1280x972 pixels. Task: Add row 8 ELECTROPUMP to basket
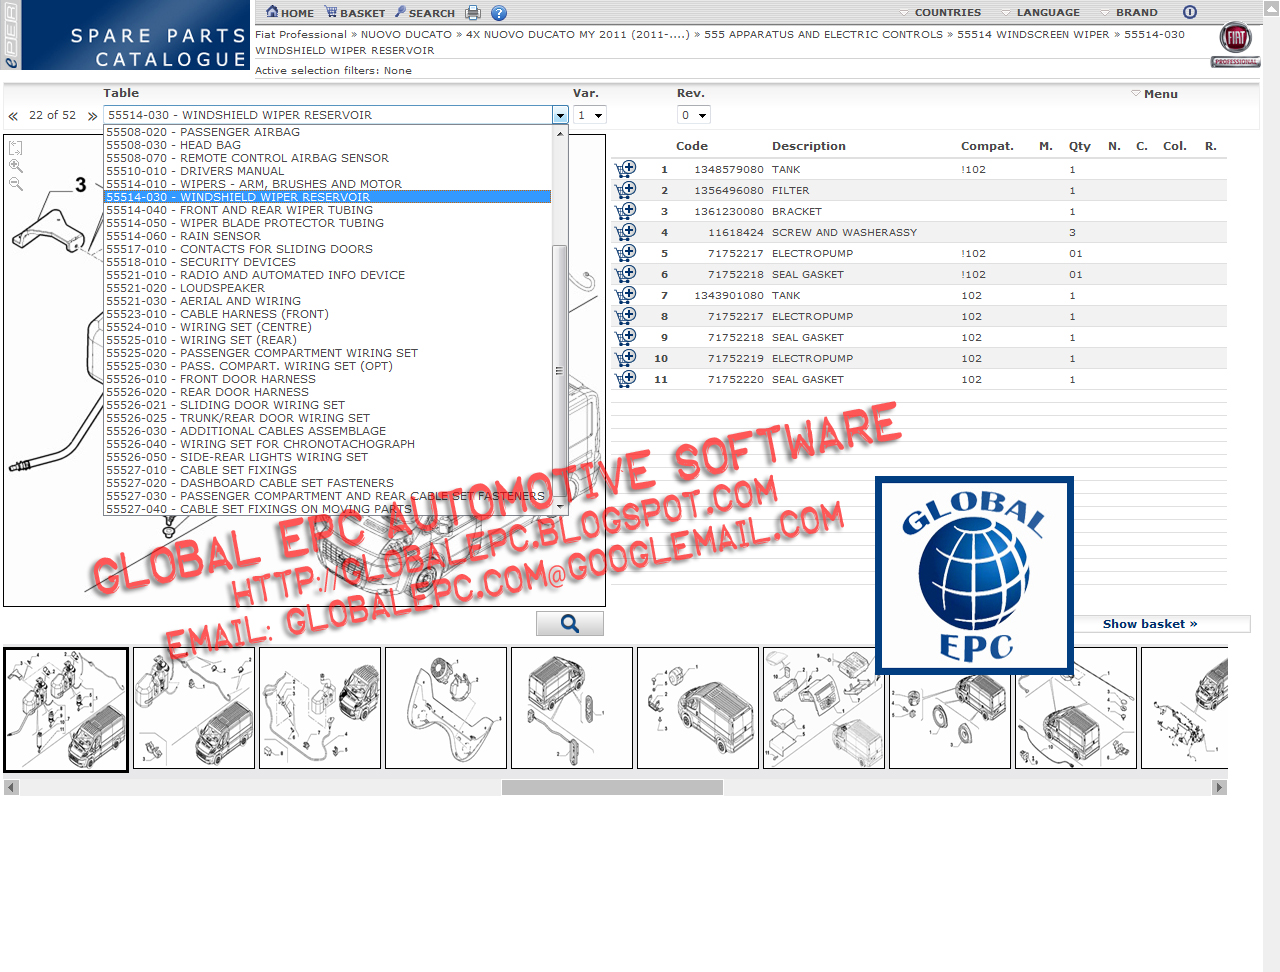pyautogui.click(x=626, y=316)
